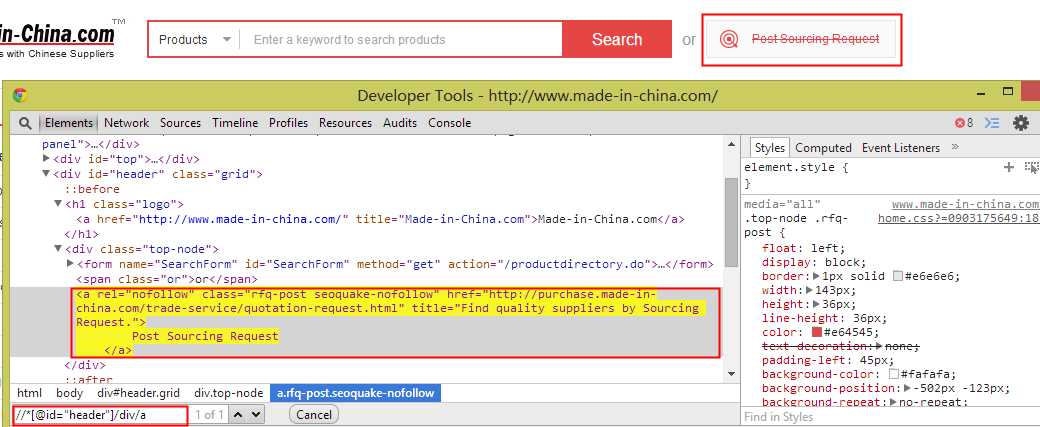Open the Products category dropdown

point(194,39)
